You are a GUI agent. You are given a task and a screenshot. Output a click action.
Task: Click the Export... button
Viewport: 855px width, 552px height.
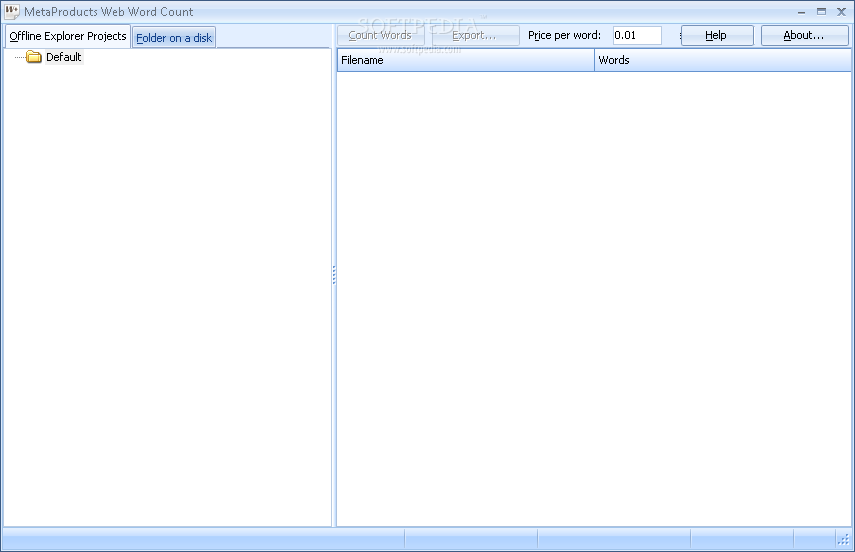pos(475,35)
